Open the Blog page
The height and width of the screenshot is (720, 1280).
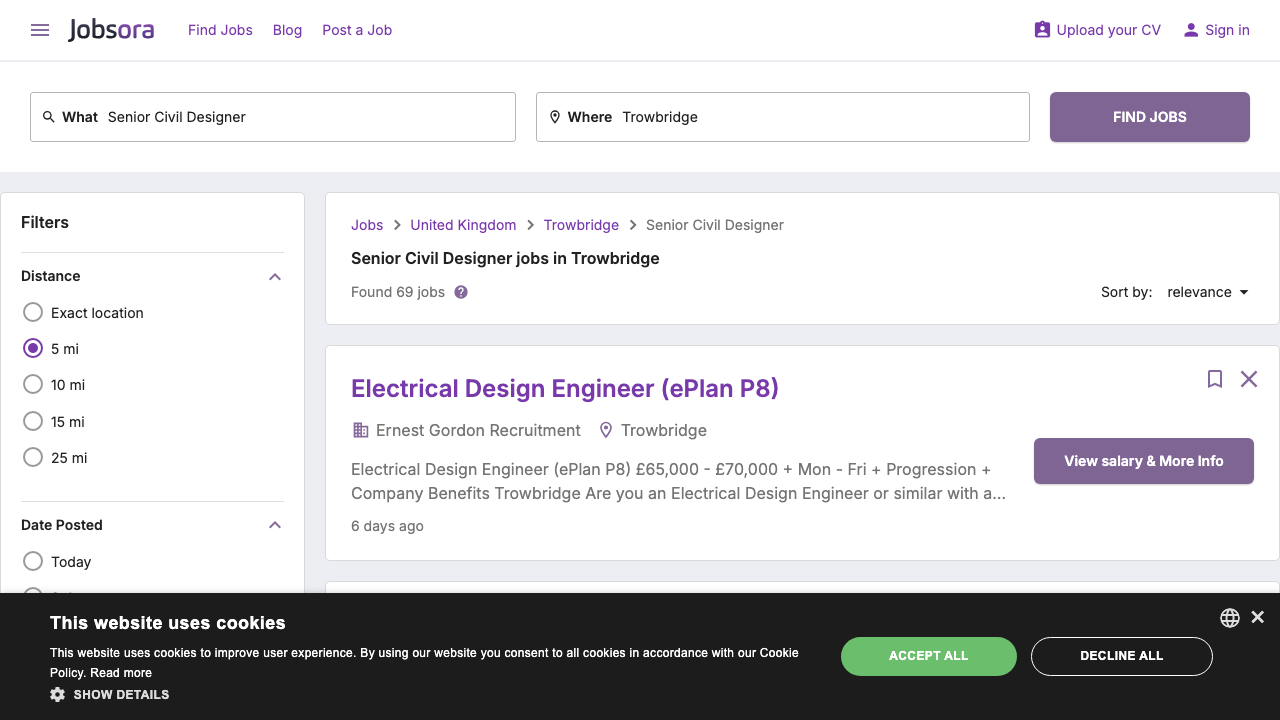pos(287,30)
